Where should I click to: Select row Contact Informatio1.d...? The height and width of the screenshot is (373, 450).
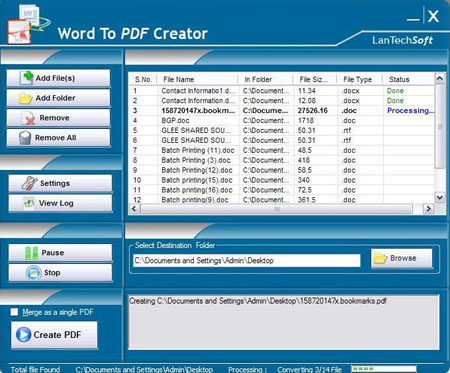pyautogui.click(x=282, y=91)
